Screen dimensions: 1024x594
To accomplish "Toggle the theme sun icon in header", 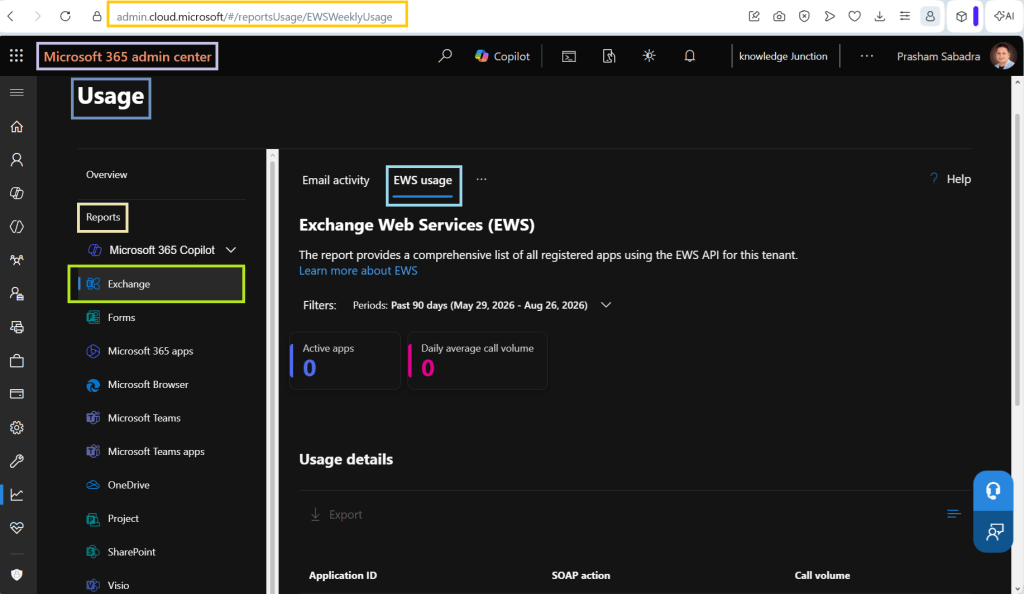I will tap(649, 56).
